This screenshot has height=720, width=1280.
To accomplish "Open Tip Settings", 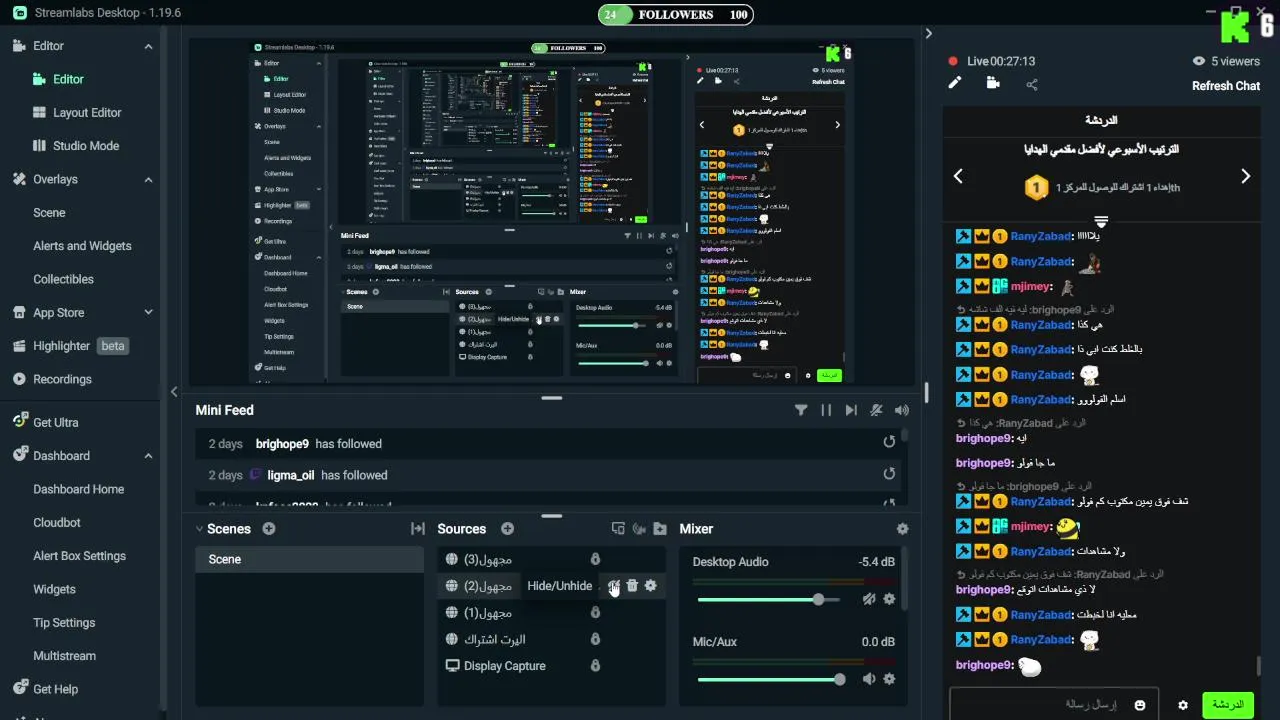I will pyautogui.click(x=64, y=622).
